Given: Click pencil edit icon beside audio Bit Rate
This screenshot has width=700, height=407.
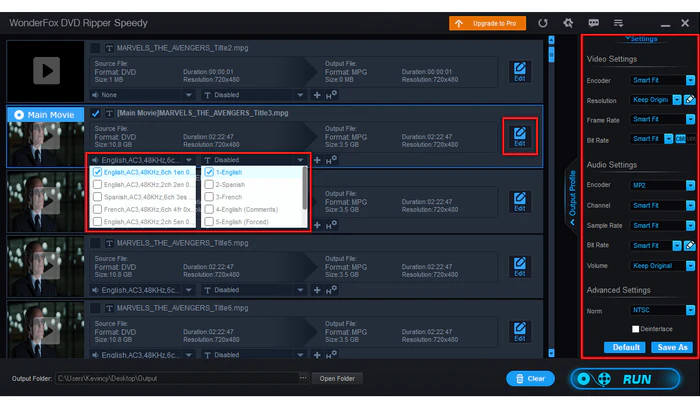Looking at the screenshot, I should coord(690,245).
